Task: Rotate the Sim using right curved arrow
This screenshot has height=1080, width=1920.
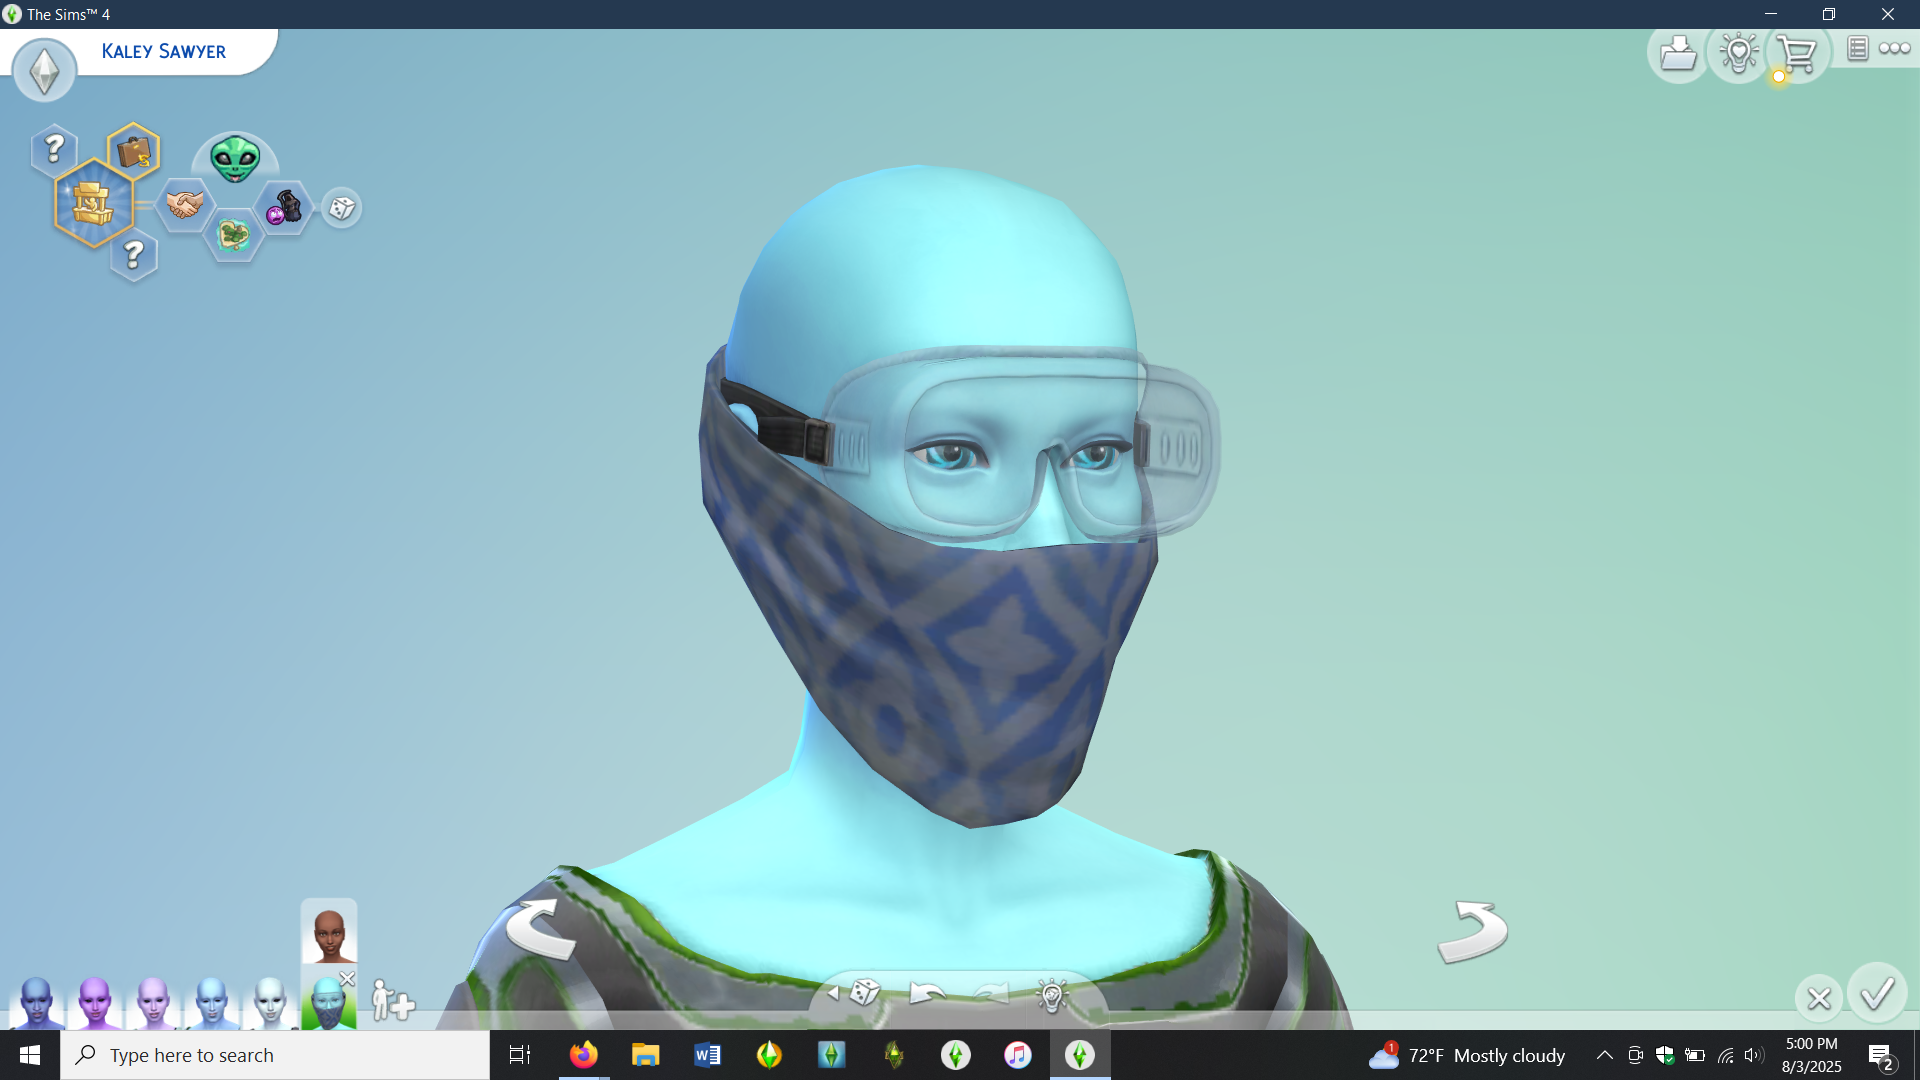Action: point(1472,931)
